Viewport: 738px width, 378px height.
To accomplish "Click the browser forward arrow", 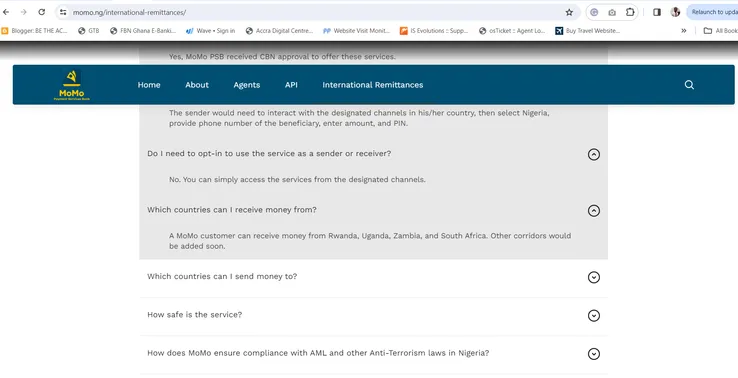I will [x=24, y=12].
